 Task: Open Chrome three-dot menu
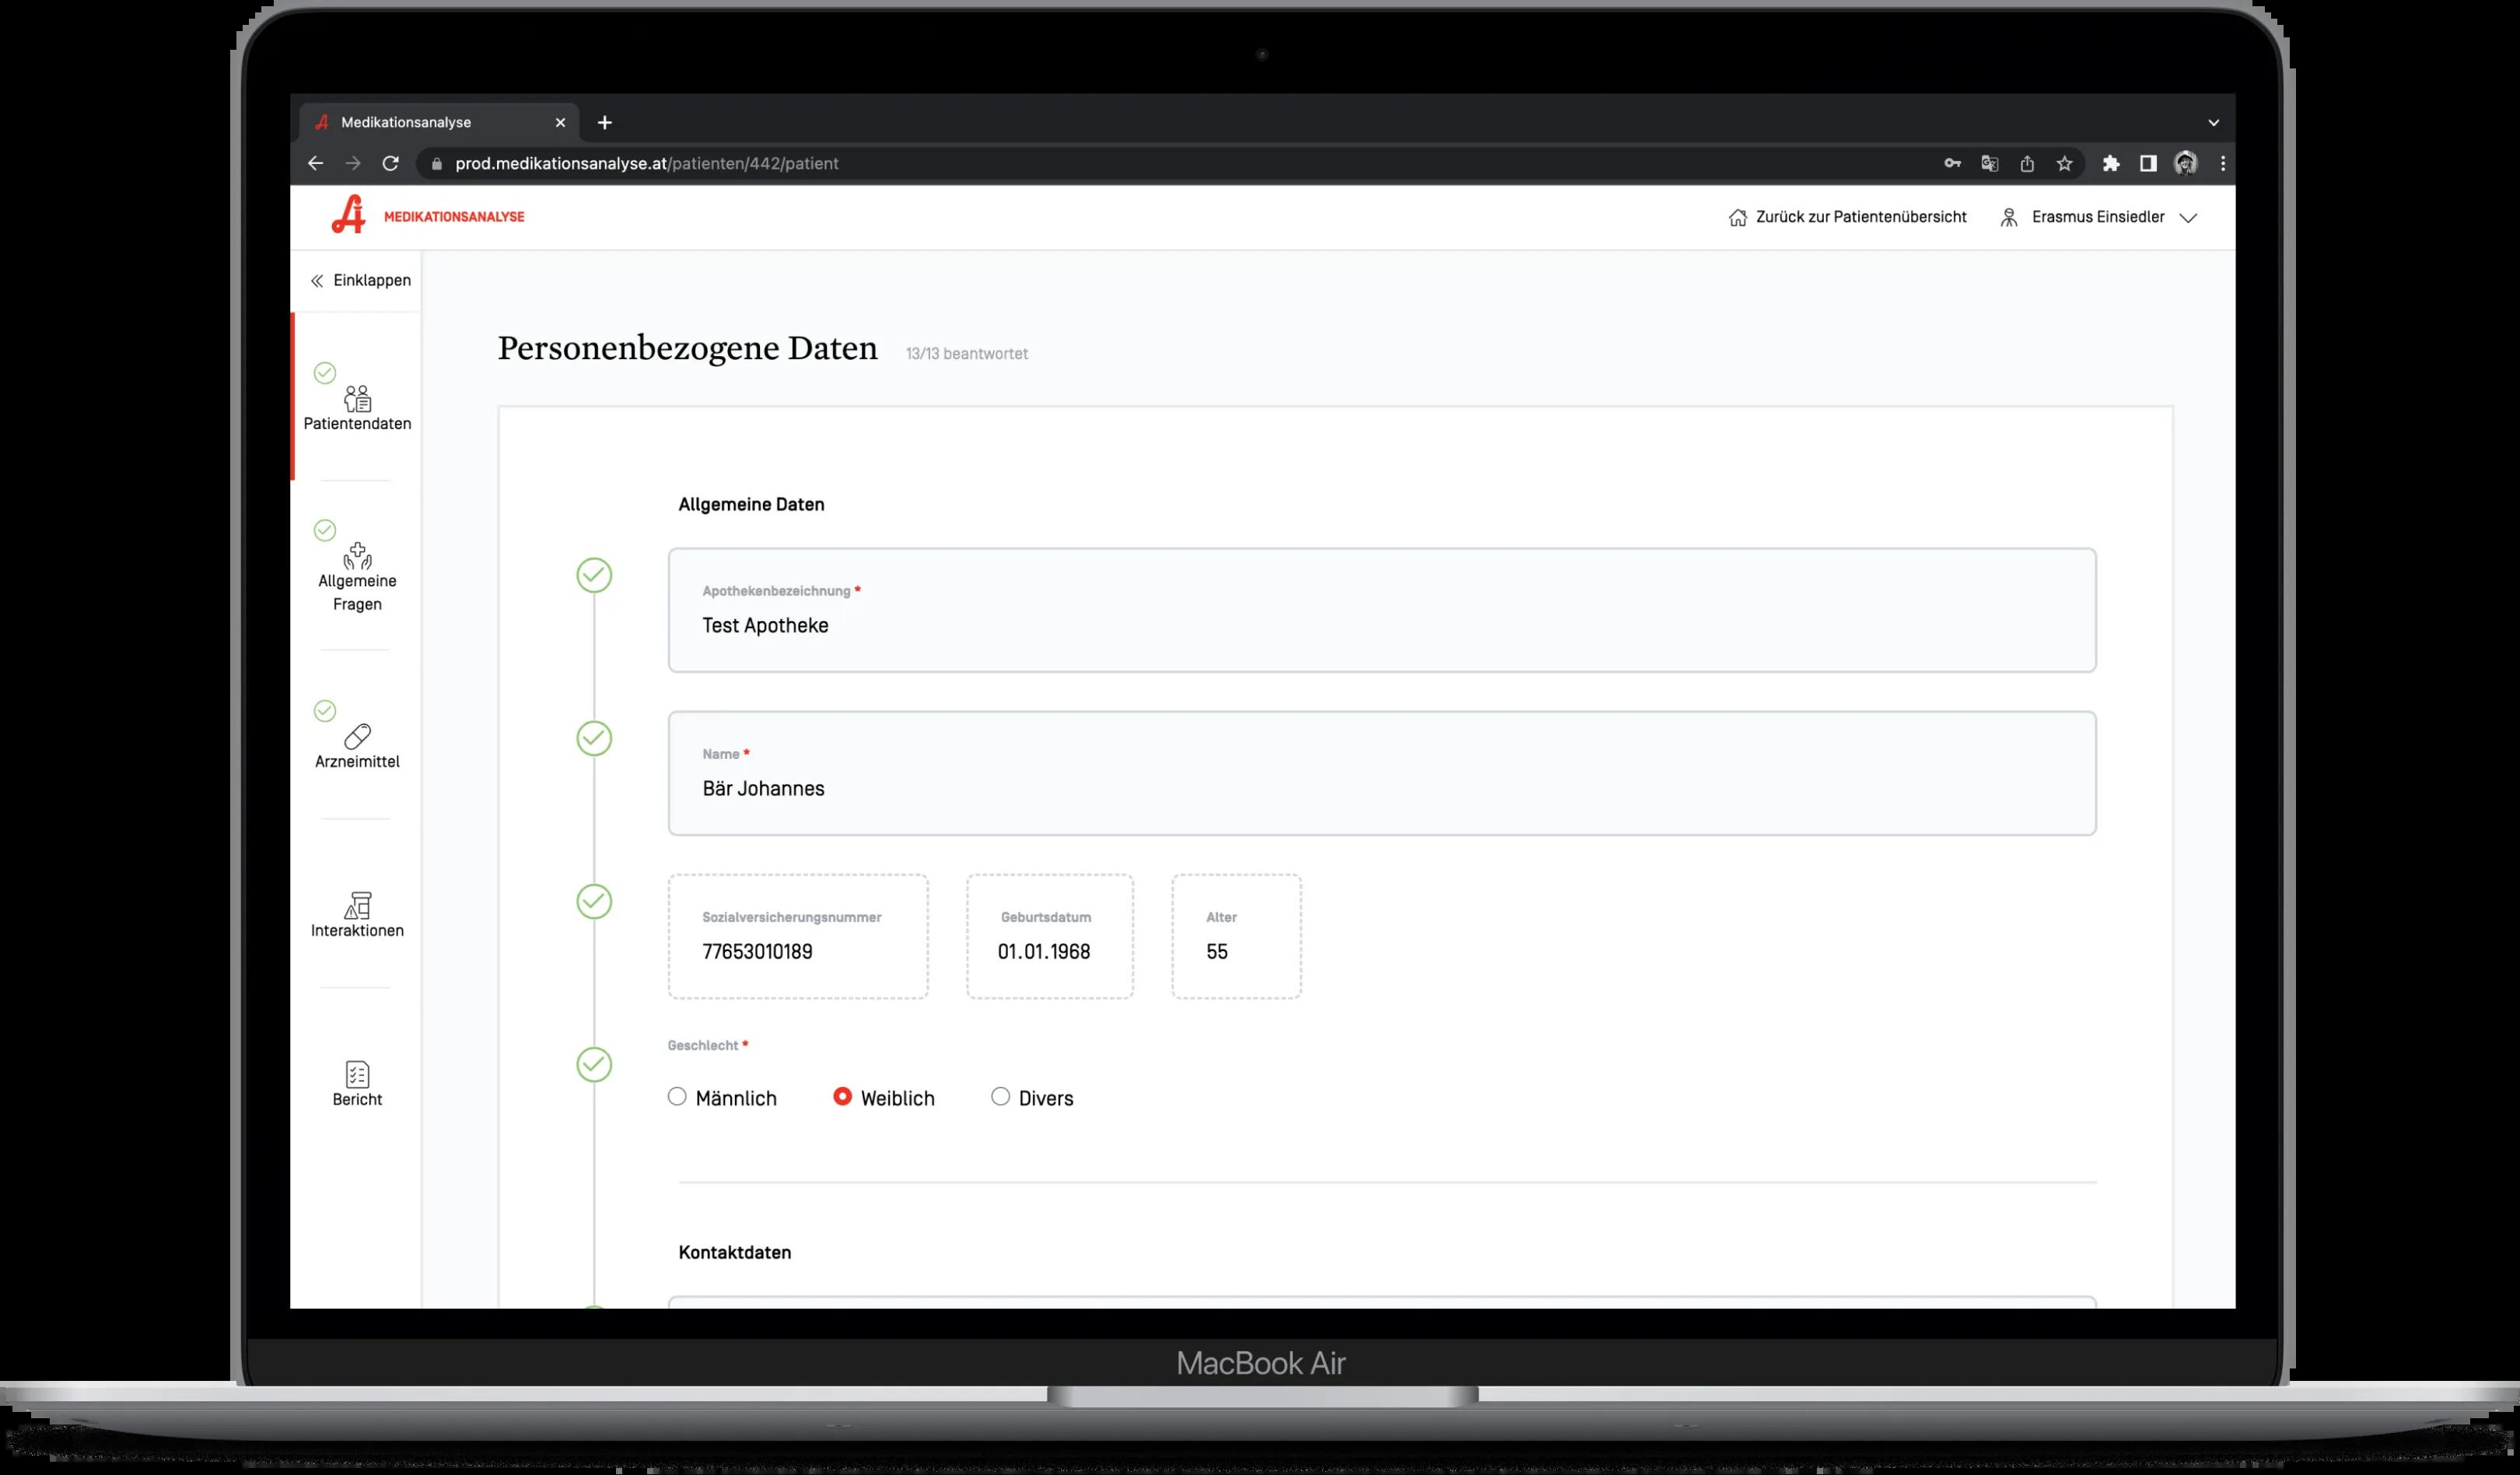tap(2222, 163)
